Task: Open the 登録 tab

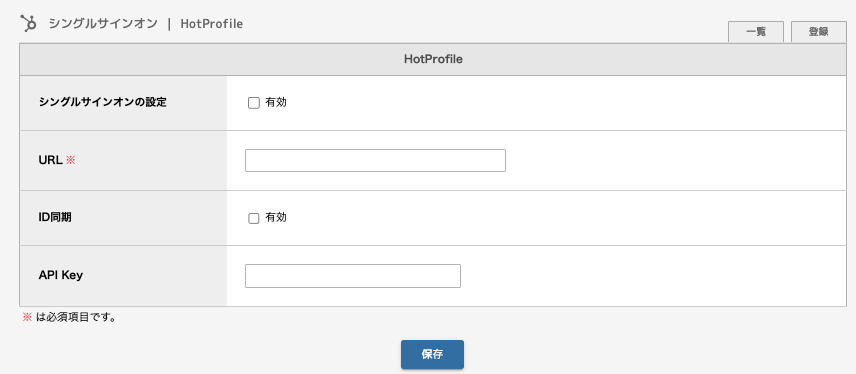Action: tap(818, 32)
